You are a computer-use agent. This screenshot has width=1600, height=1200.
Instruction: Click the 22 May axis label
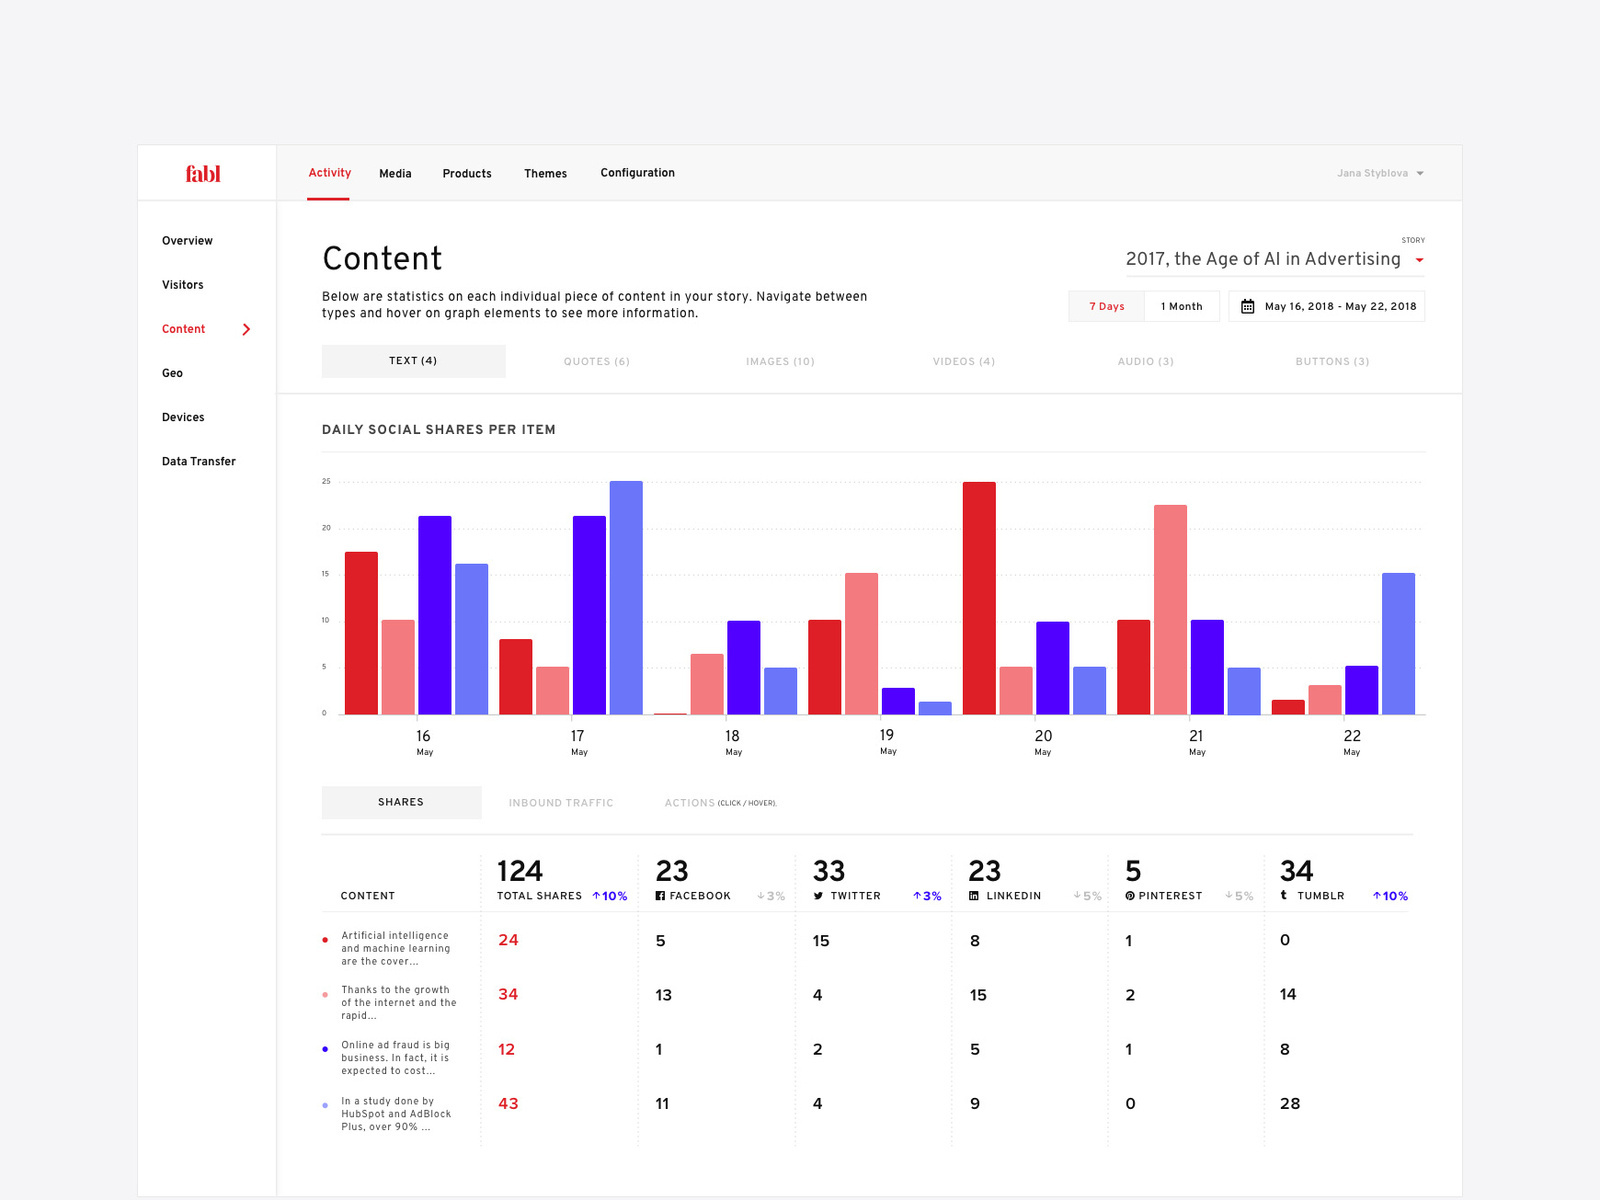click(x=1352, y=742)
